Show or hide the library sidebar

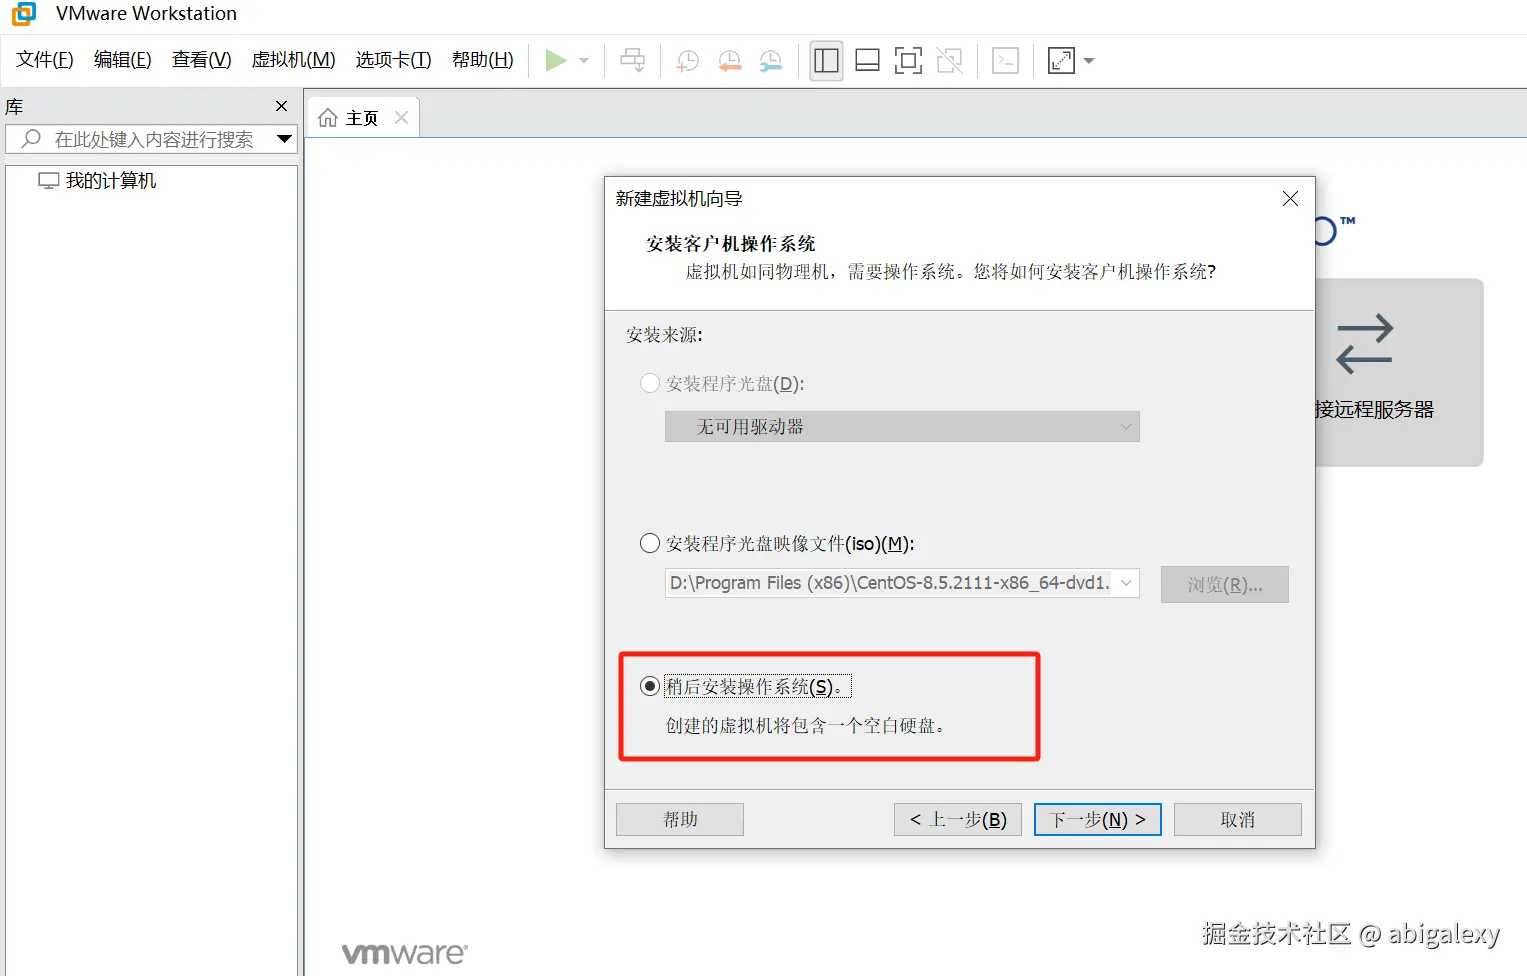coord(826,60)
